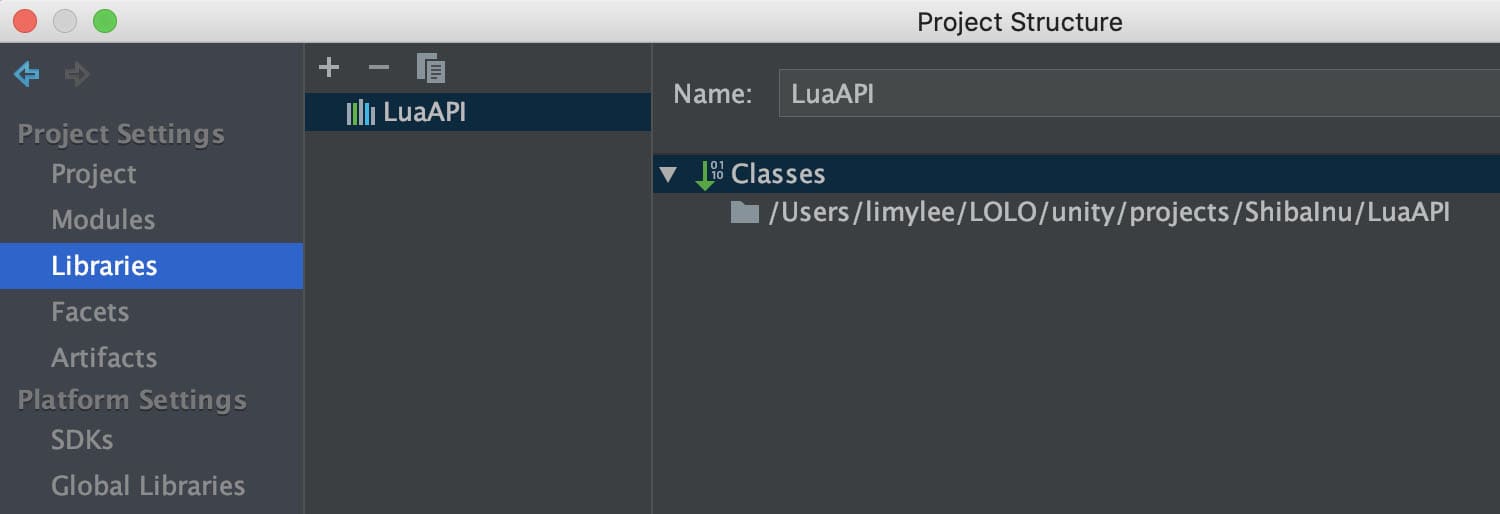Screen dimensions: 1500x514
Task: Click the back navigation arrow
Action: (27, 74)
